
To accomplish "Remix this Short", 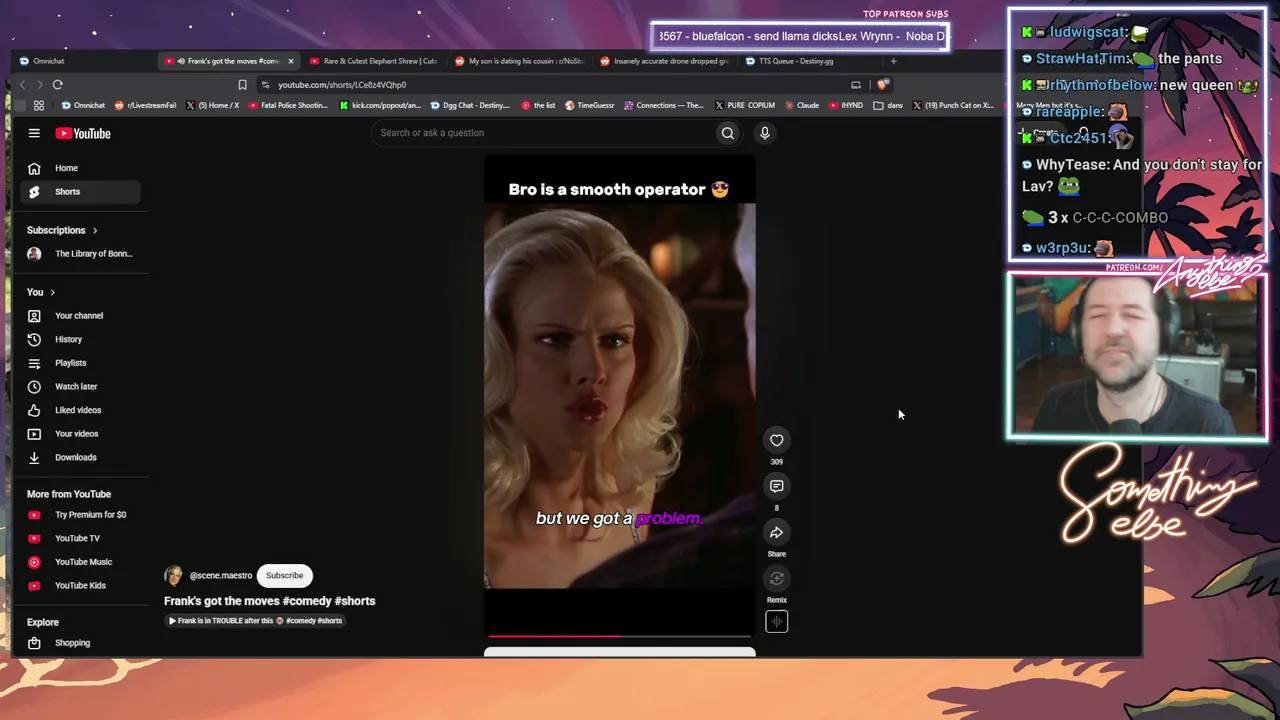I will (x=777, y=578).
